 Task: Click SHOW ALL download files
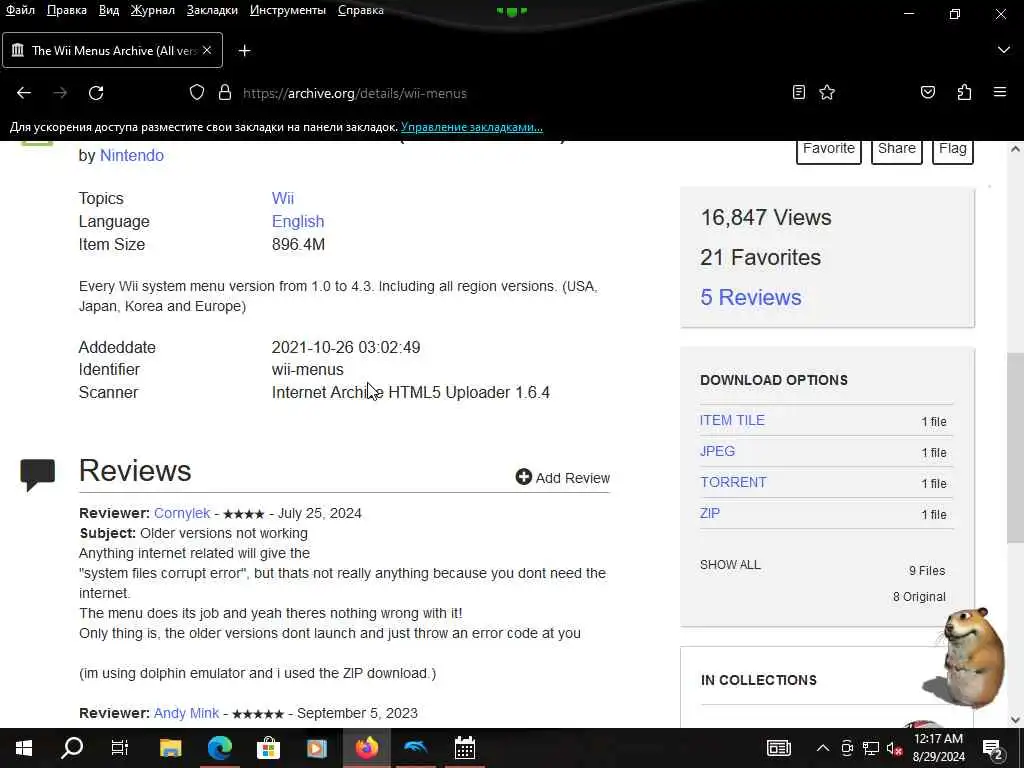point(730,565)
